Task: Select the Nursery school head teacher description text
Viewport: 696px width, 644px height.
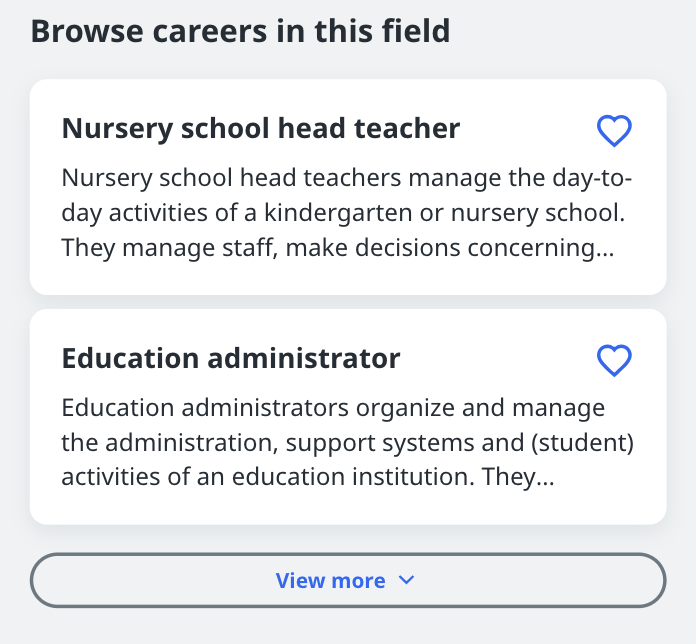Action: pos(347,213)
